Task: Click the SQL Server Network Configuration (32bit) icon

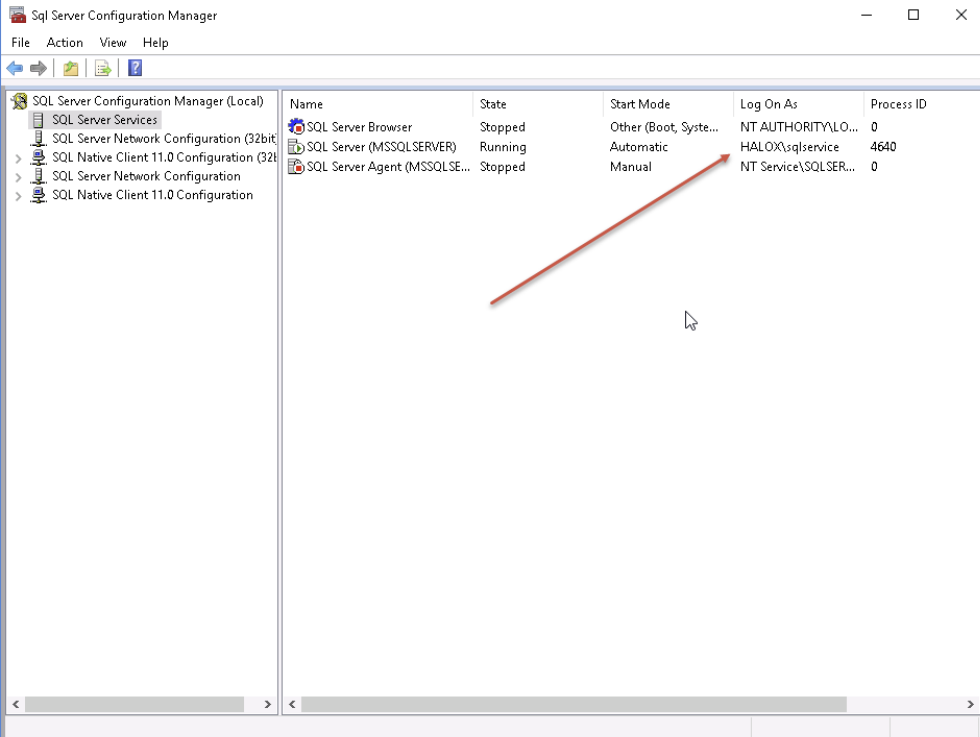Action: coord(39,138)
